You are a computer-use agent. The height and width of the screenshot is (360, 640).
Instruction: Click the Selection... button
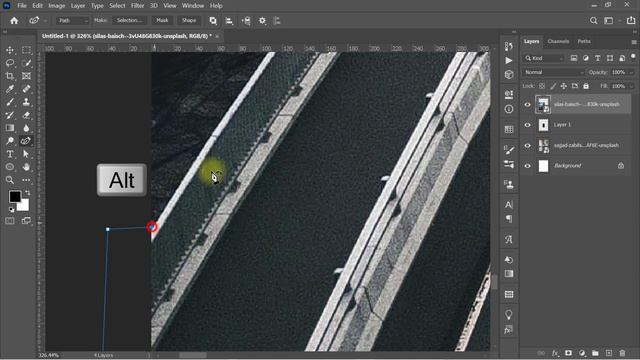coord(129,20)
